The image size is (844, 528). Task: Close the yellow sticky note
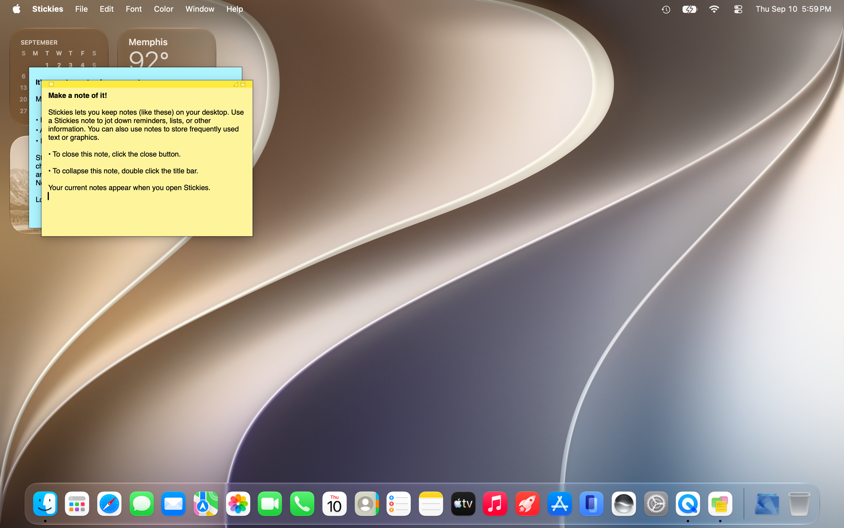[51, 85]
